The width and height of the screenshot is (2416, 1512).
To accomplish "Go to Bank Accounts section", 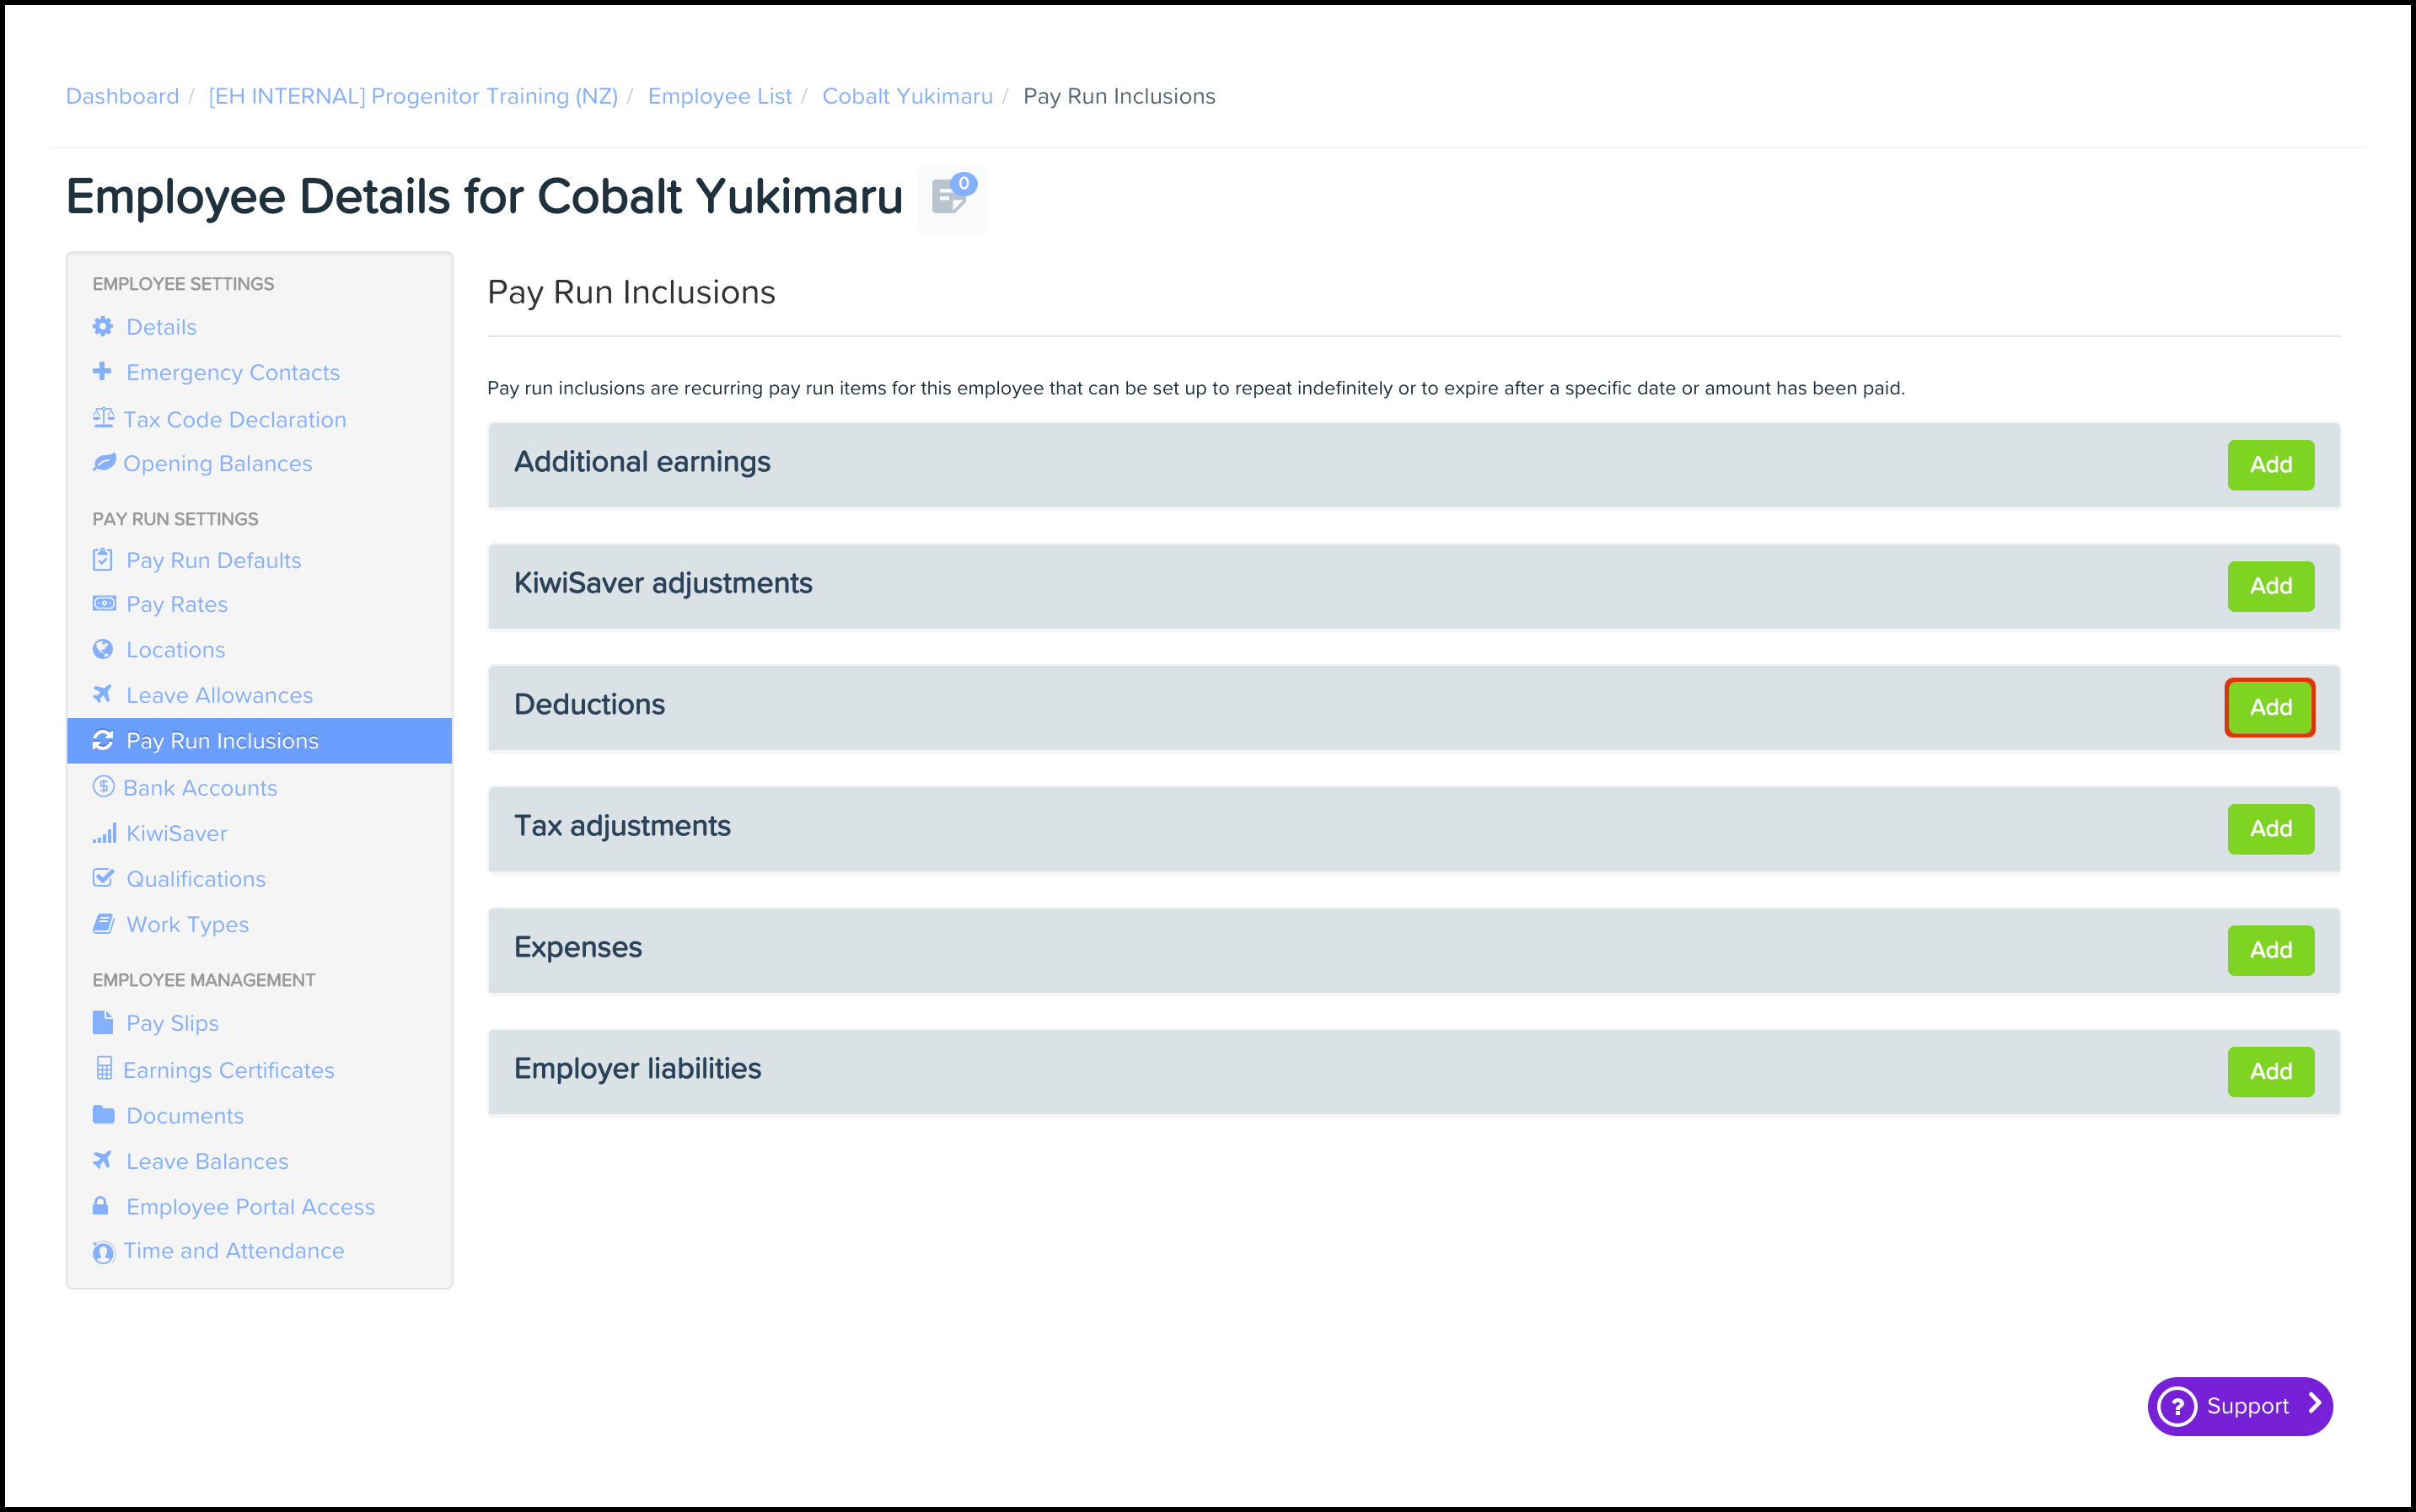I will [x=200, y=788].
